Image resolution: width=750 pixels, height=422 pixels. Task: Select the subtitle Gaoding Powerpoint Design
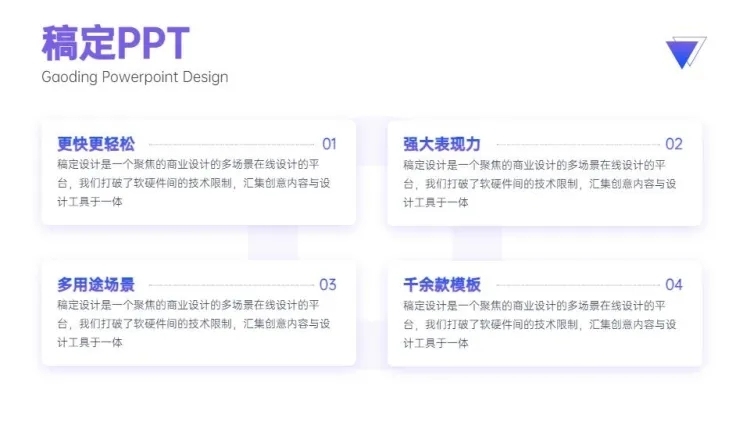coord(135,77)
